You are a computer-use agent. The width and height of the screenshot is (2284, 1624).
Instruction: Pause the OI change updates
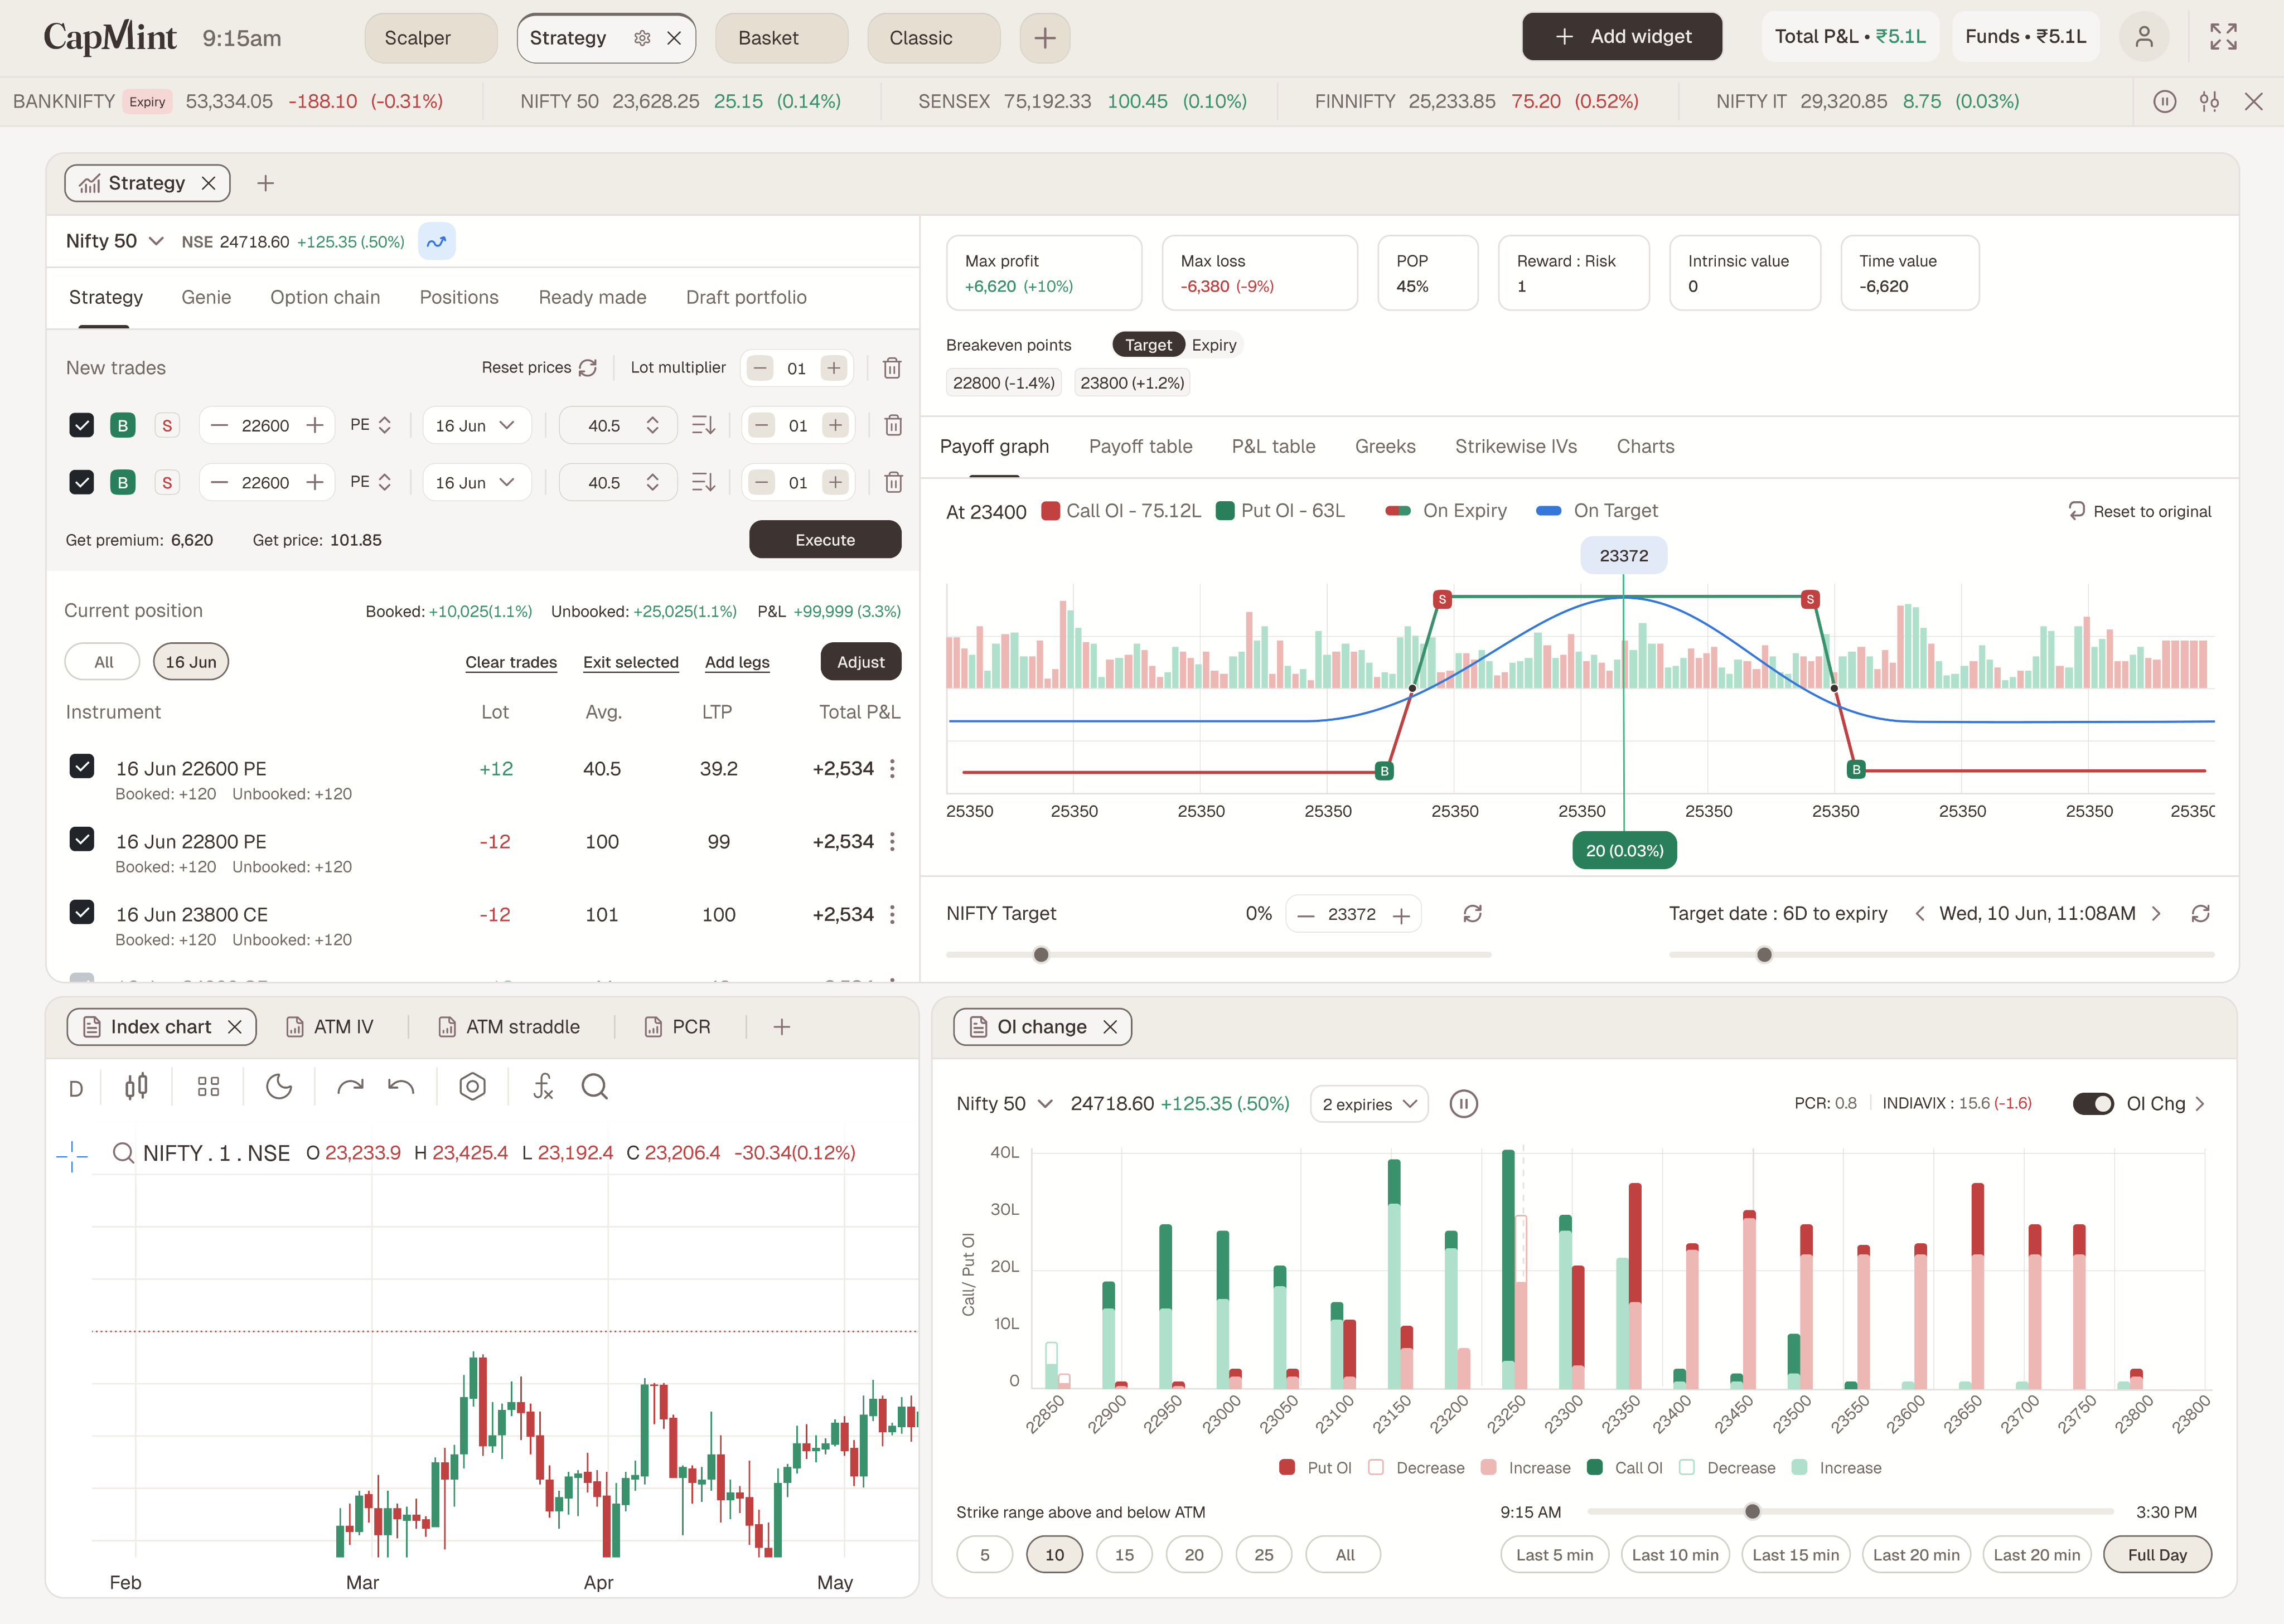(x=1463, y=1104)
